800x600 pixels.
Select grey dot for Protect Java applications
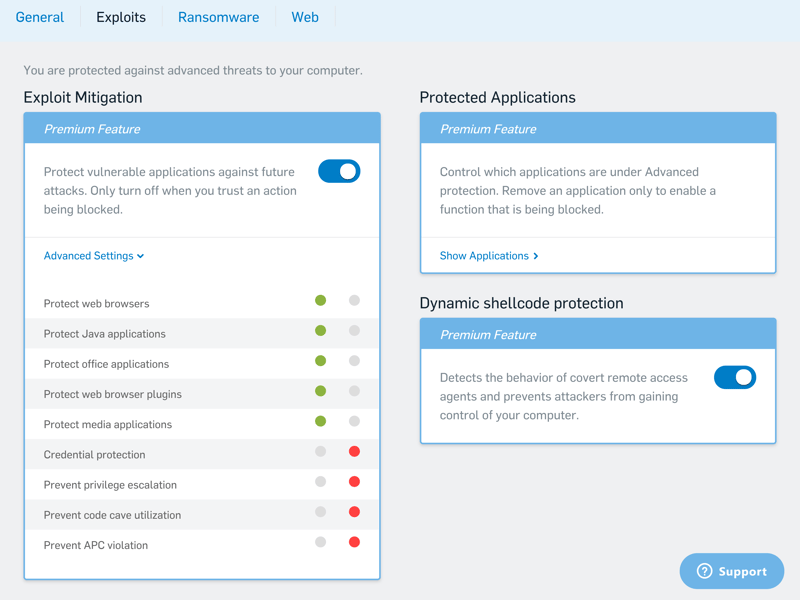354,331
